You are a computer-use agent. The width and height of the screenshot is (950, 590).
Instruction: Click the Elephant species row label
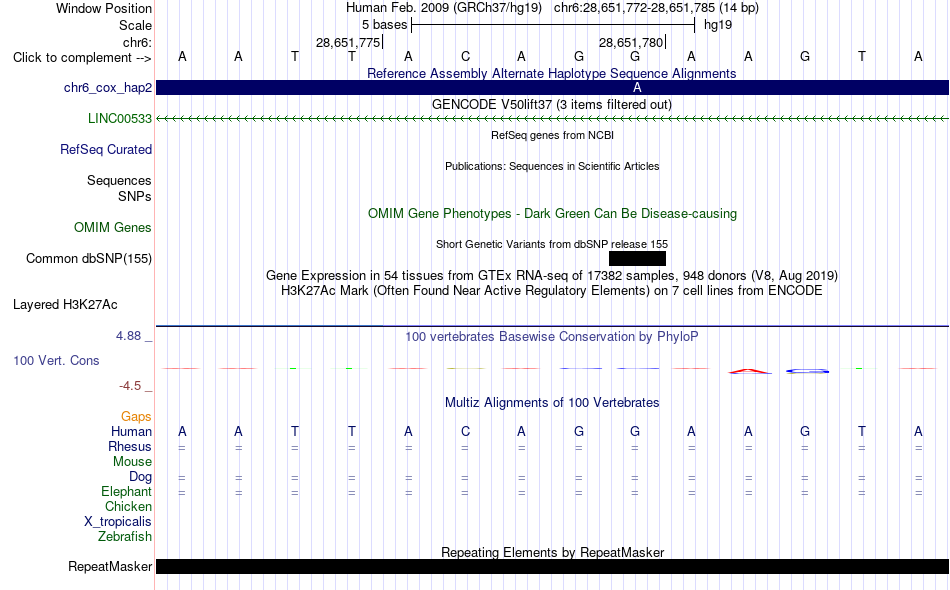point(127,492)
